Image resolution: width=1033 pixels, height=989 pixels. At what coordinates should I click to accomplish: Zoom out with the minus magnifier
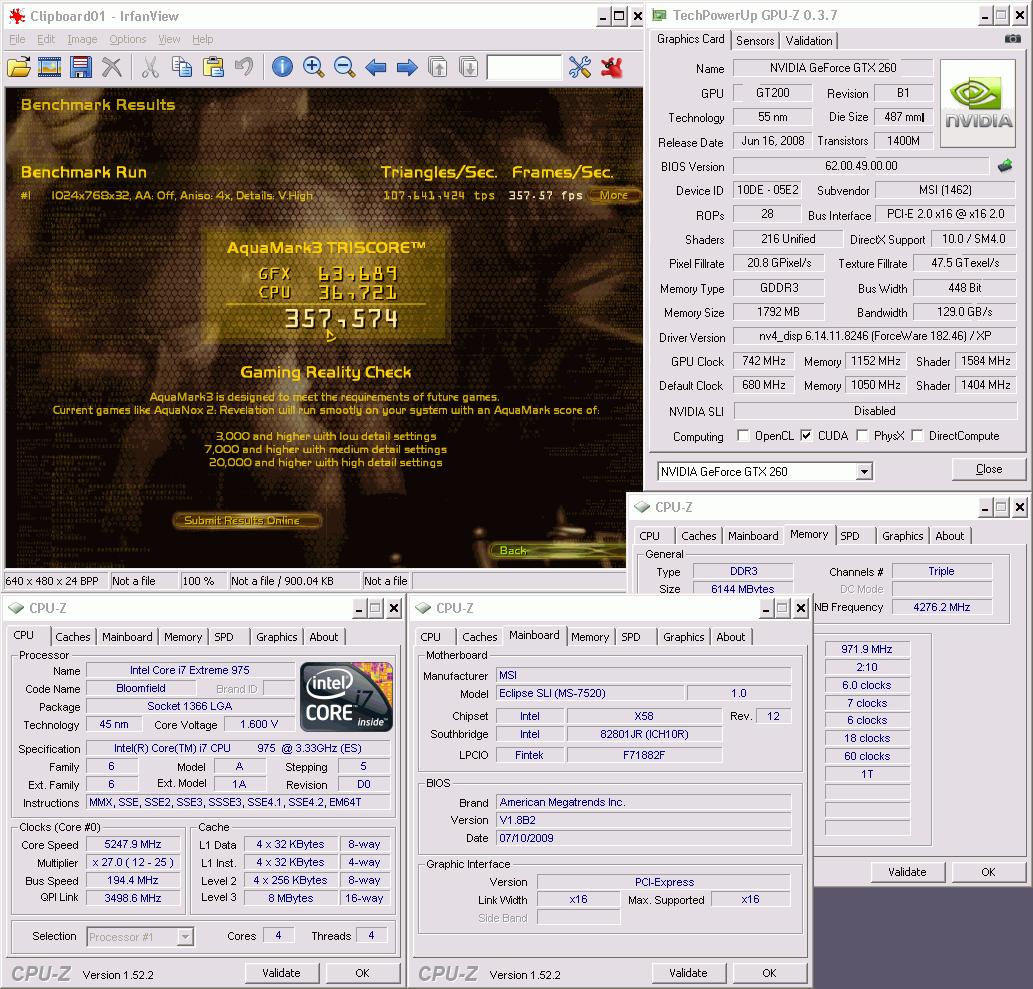click(345, 67)
